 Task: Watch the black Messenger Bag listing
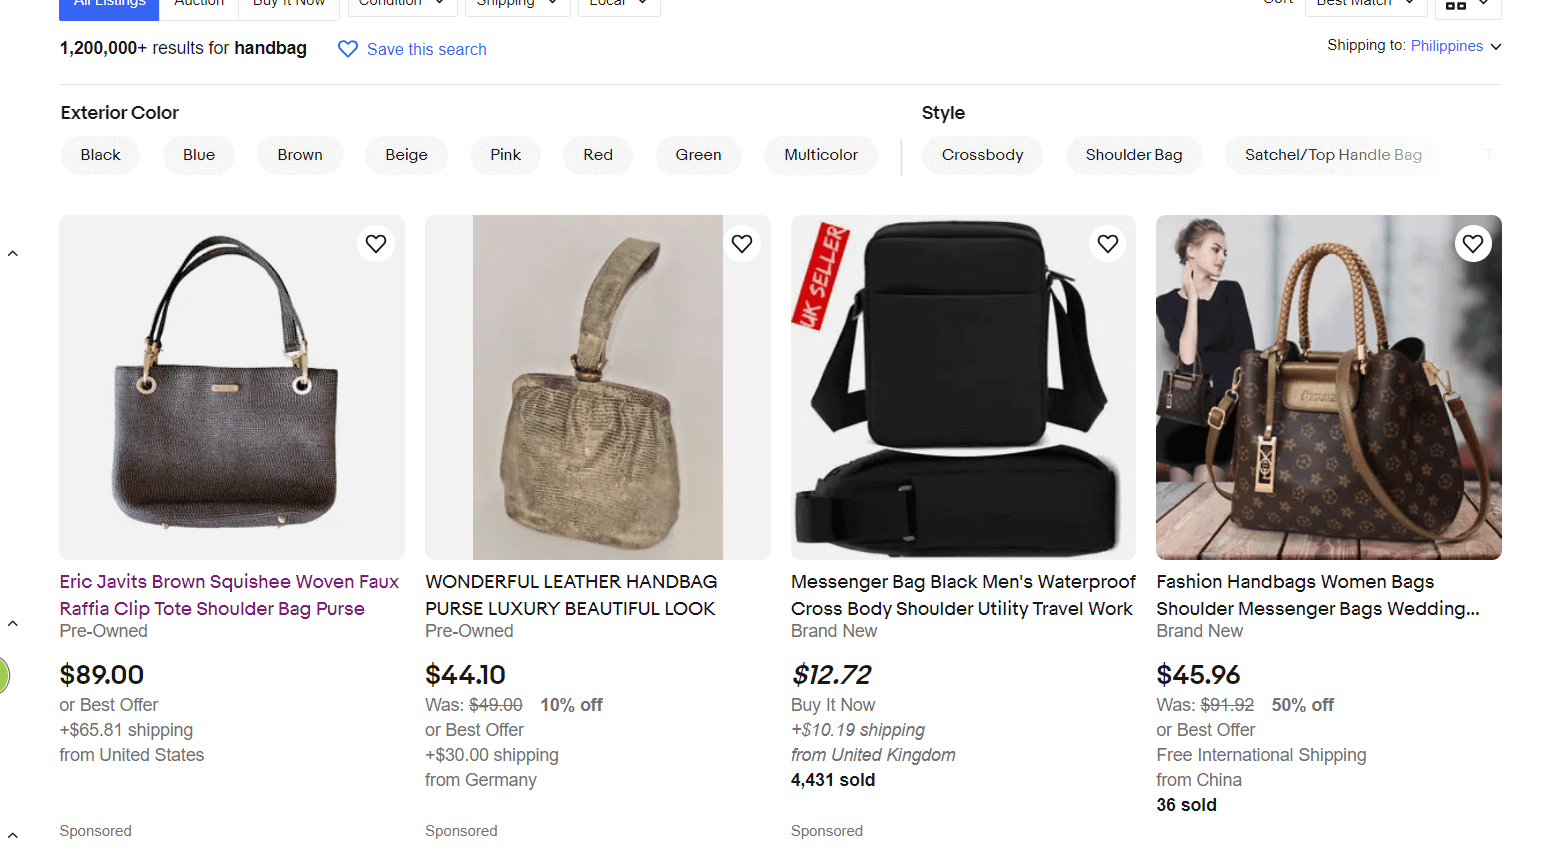pyautogui.click(x=1108, y=244)
